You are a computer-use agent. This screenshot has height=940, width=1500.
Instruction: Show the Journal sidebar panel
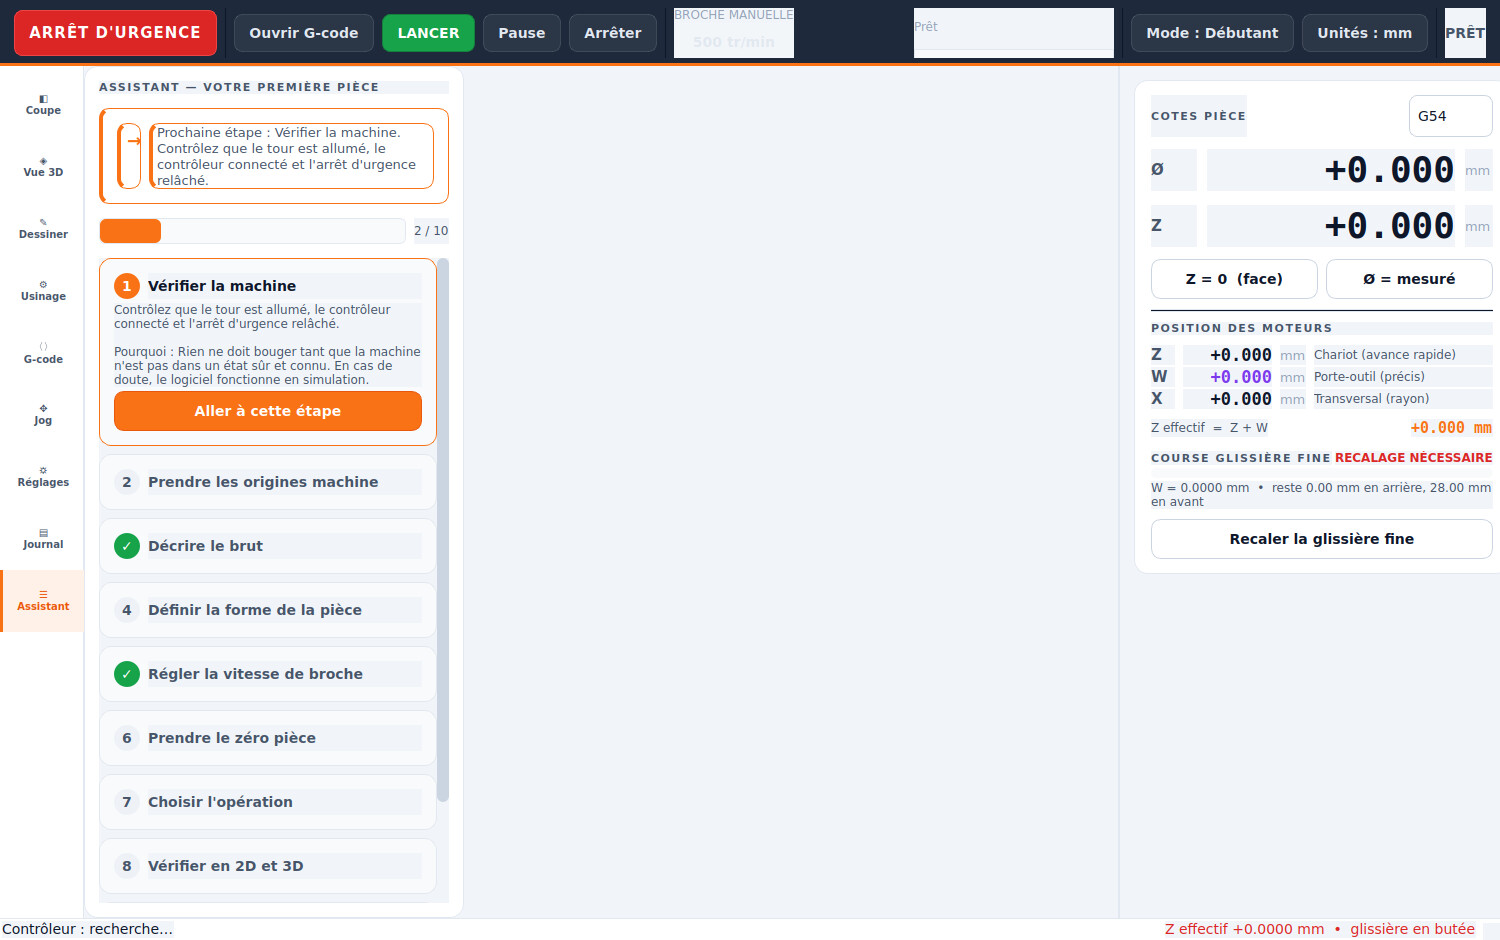43,539
